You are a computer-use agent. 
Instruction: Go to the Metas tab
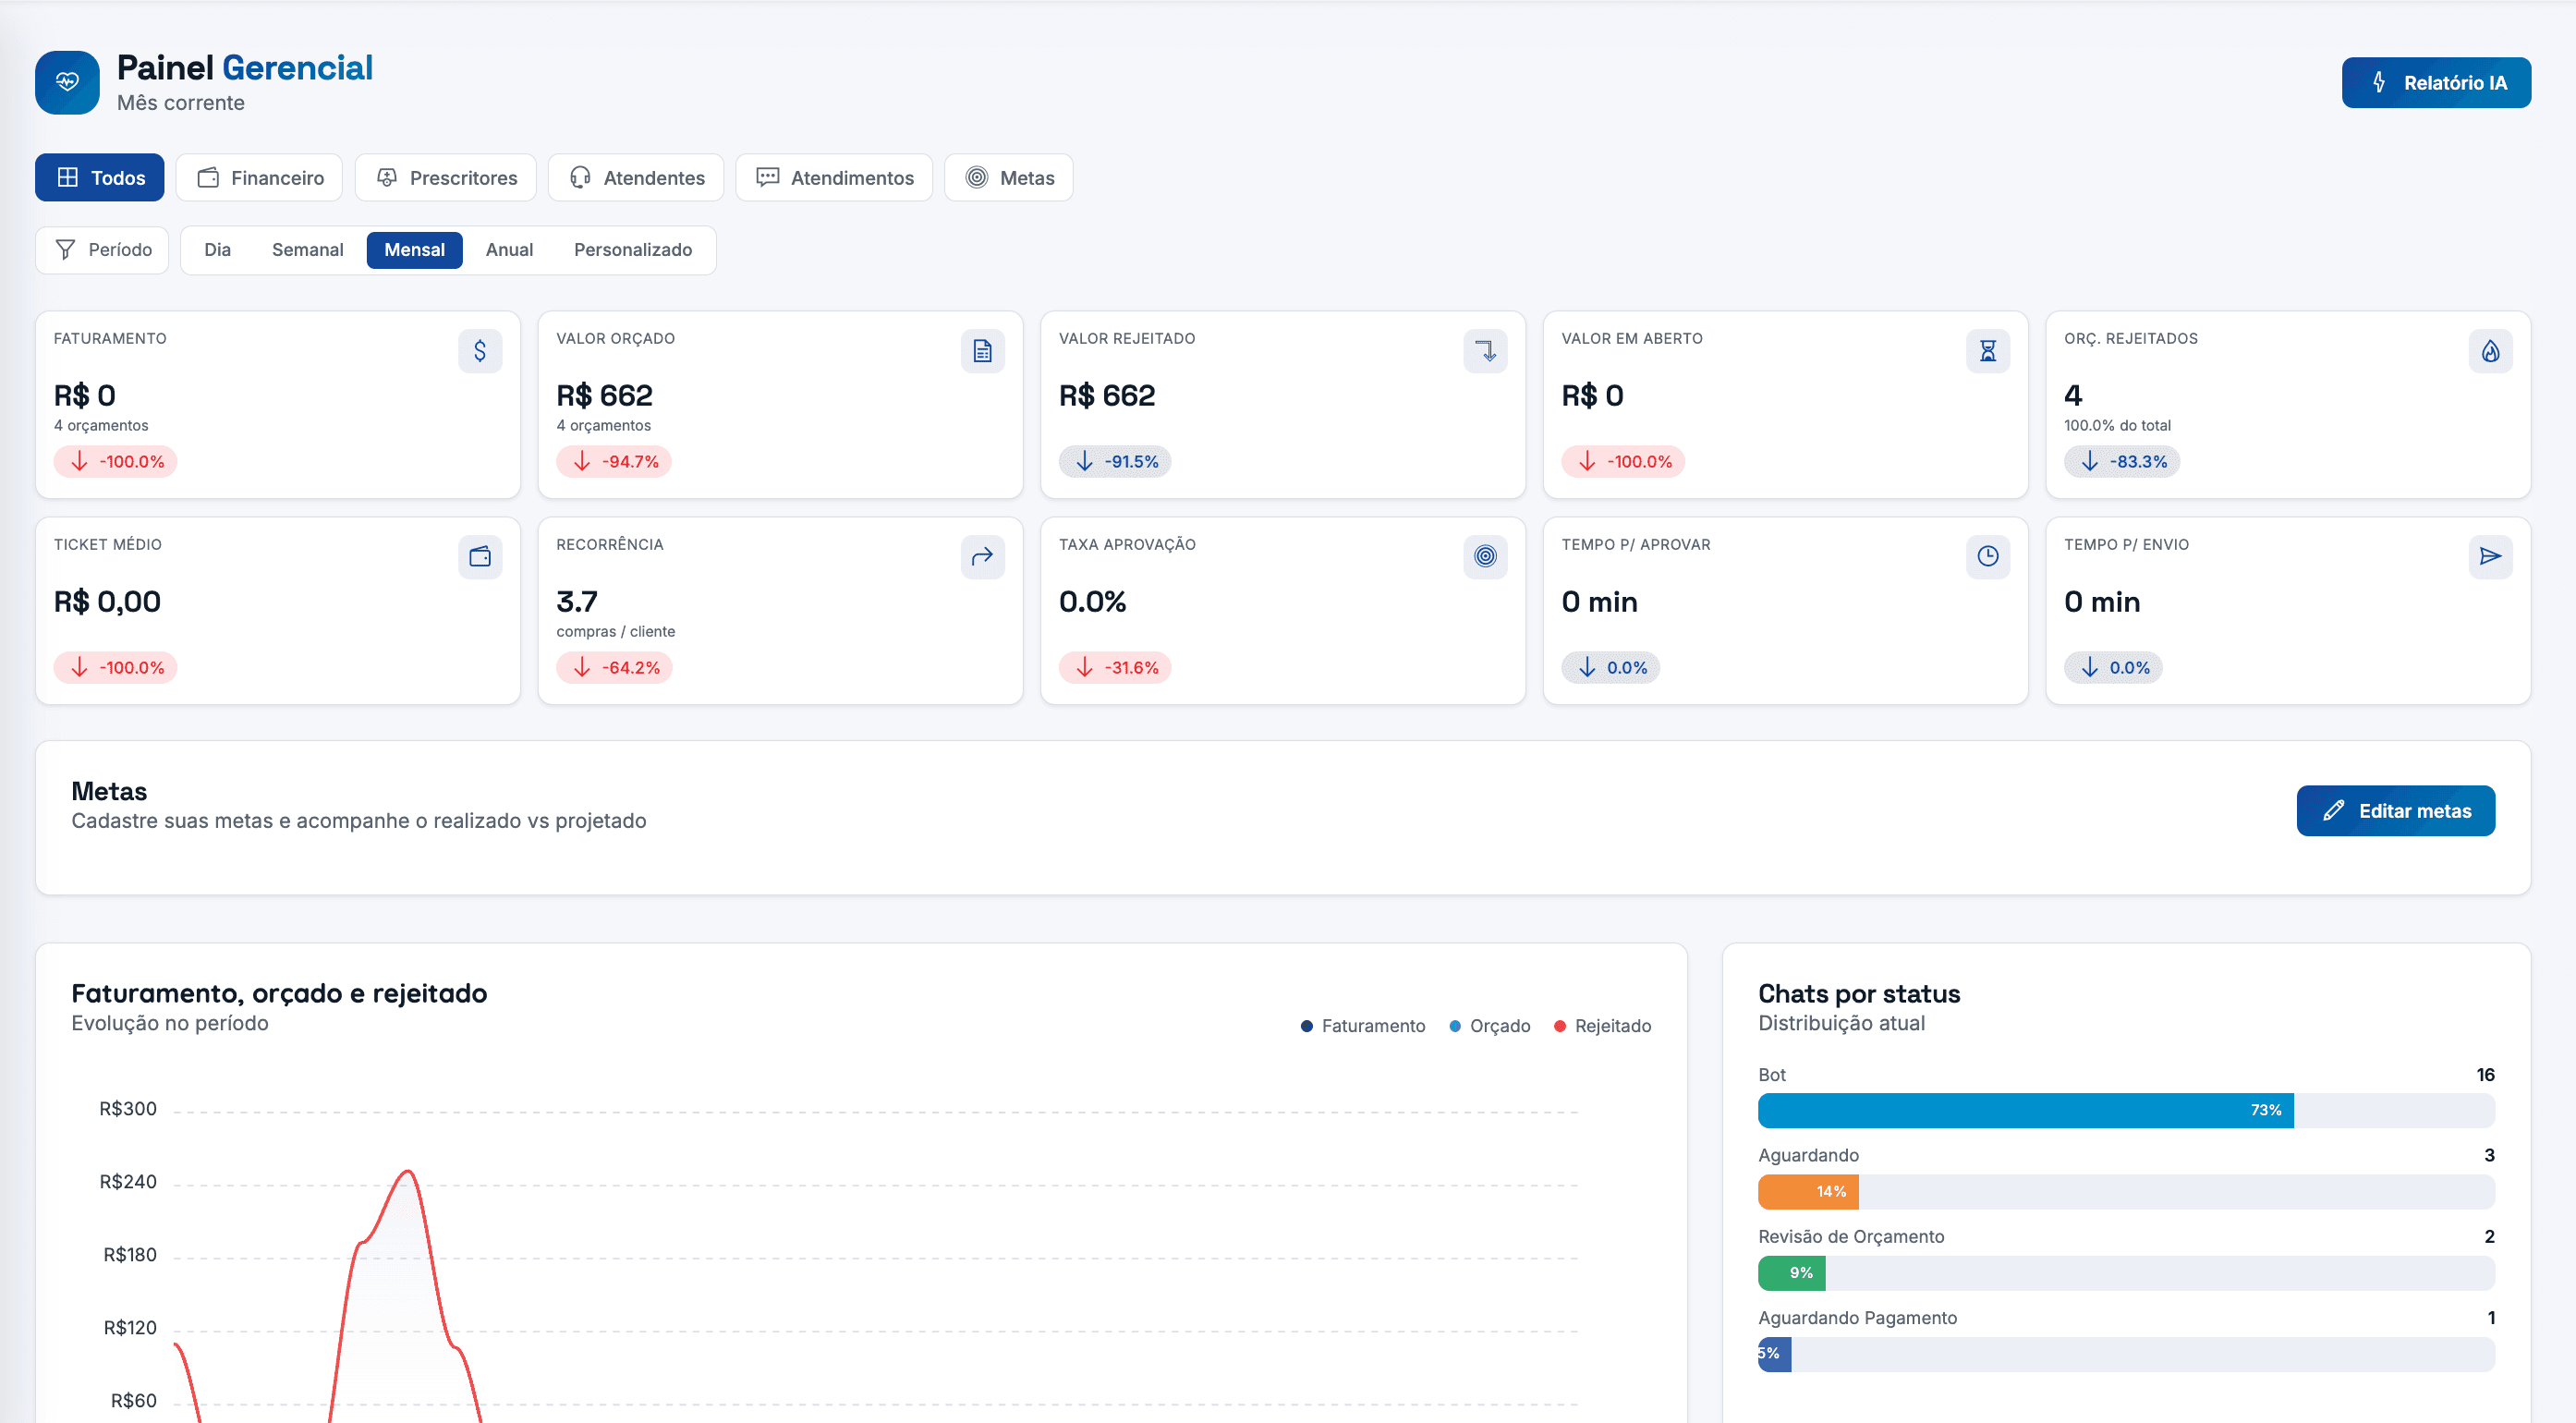(x=1009, y=178)
